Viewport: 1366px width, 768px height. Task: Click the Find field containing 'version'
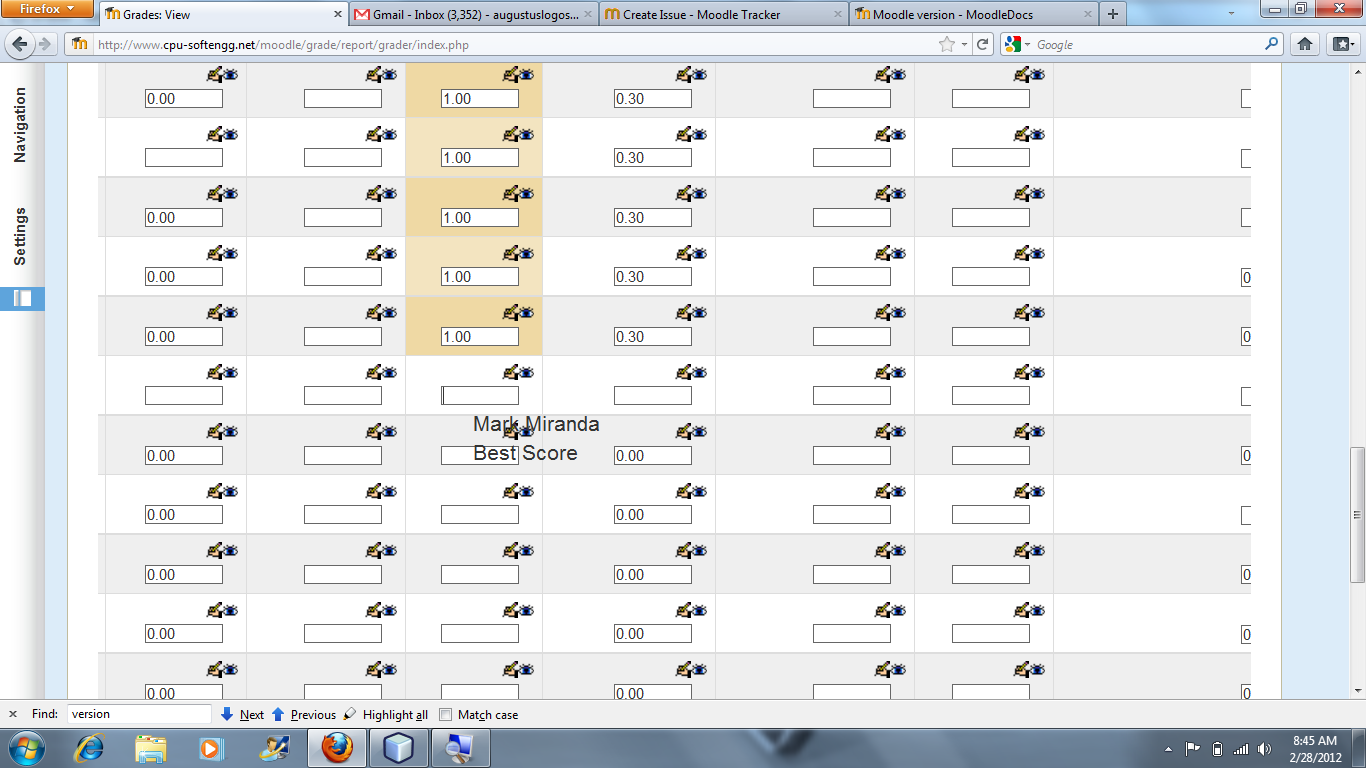[x=139, y=714]
